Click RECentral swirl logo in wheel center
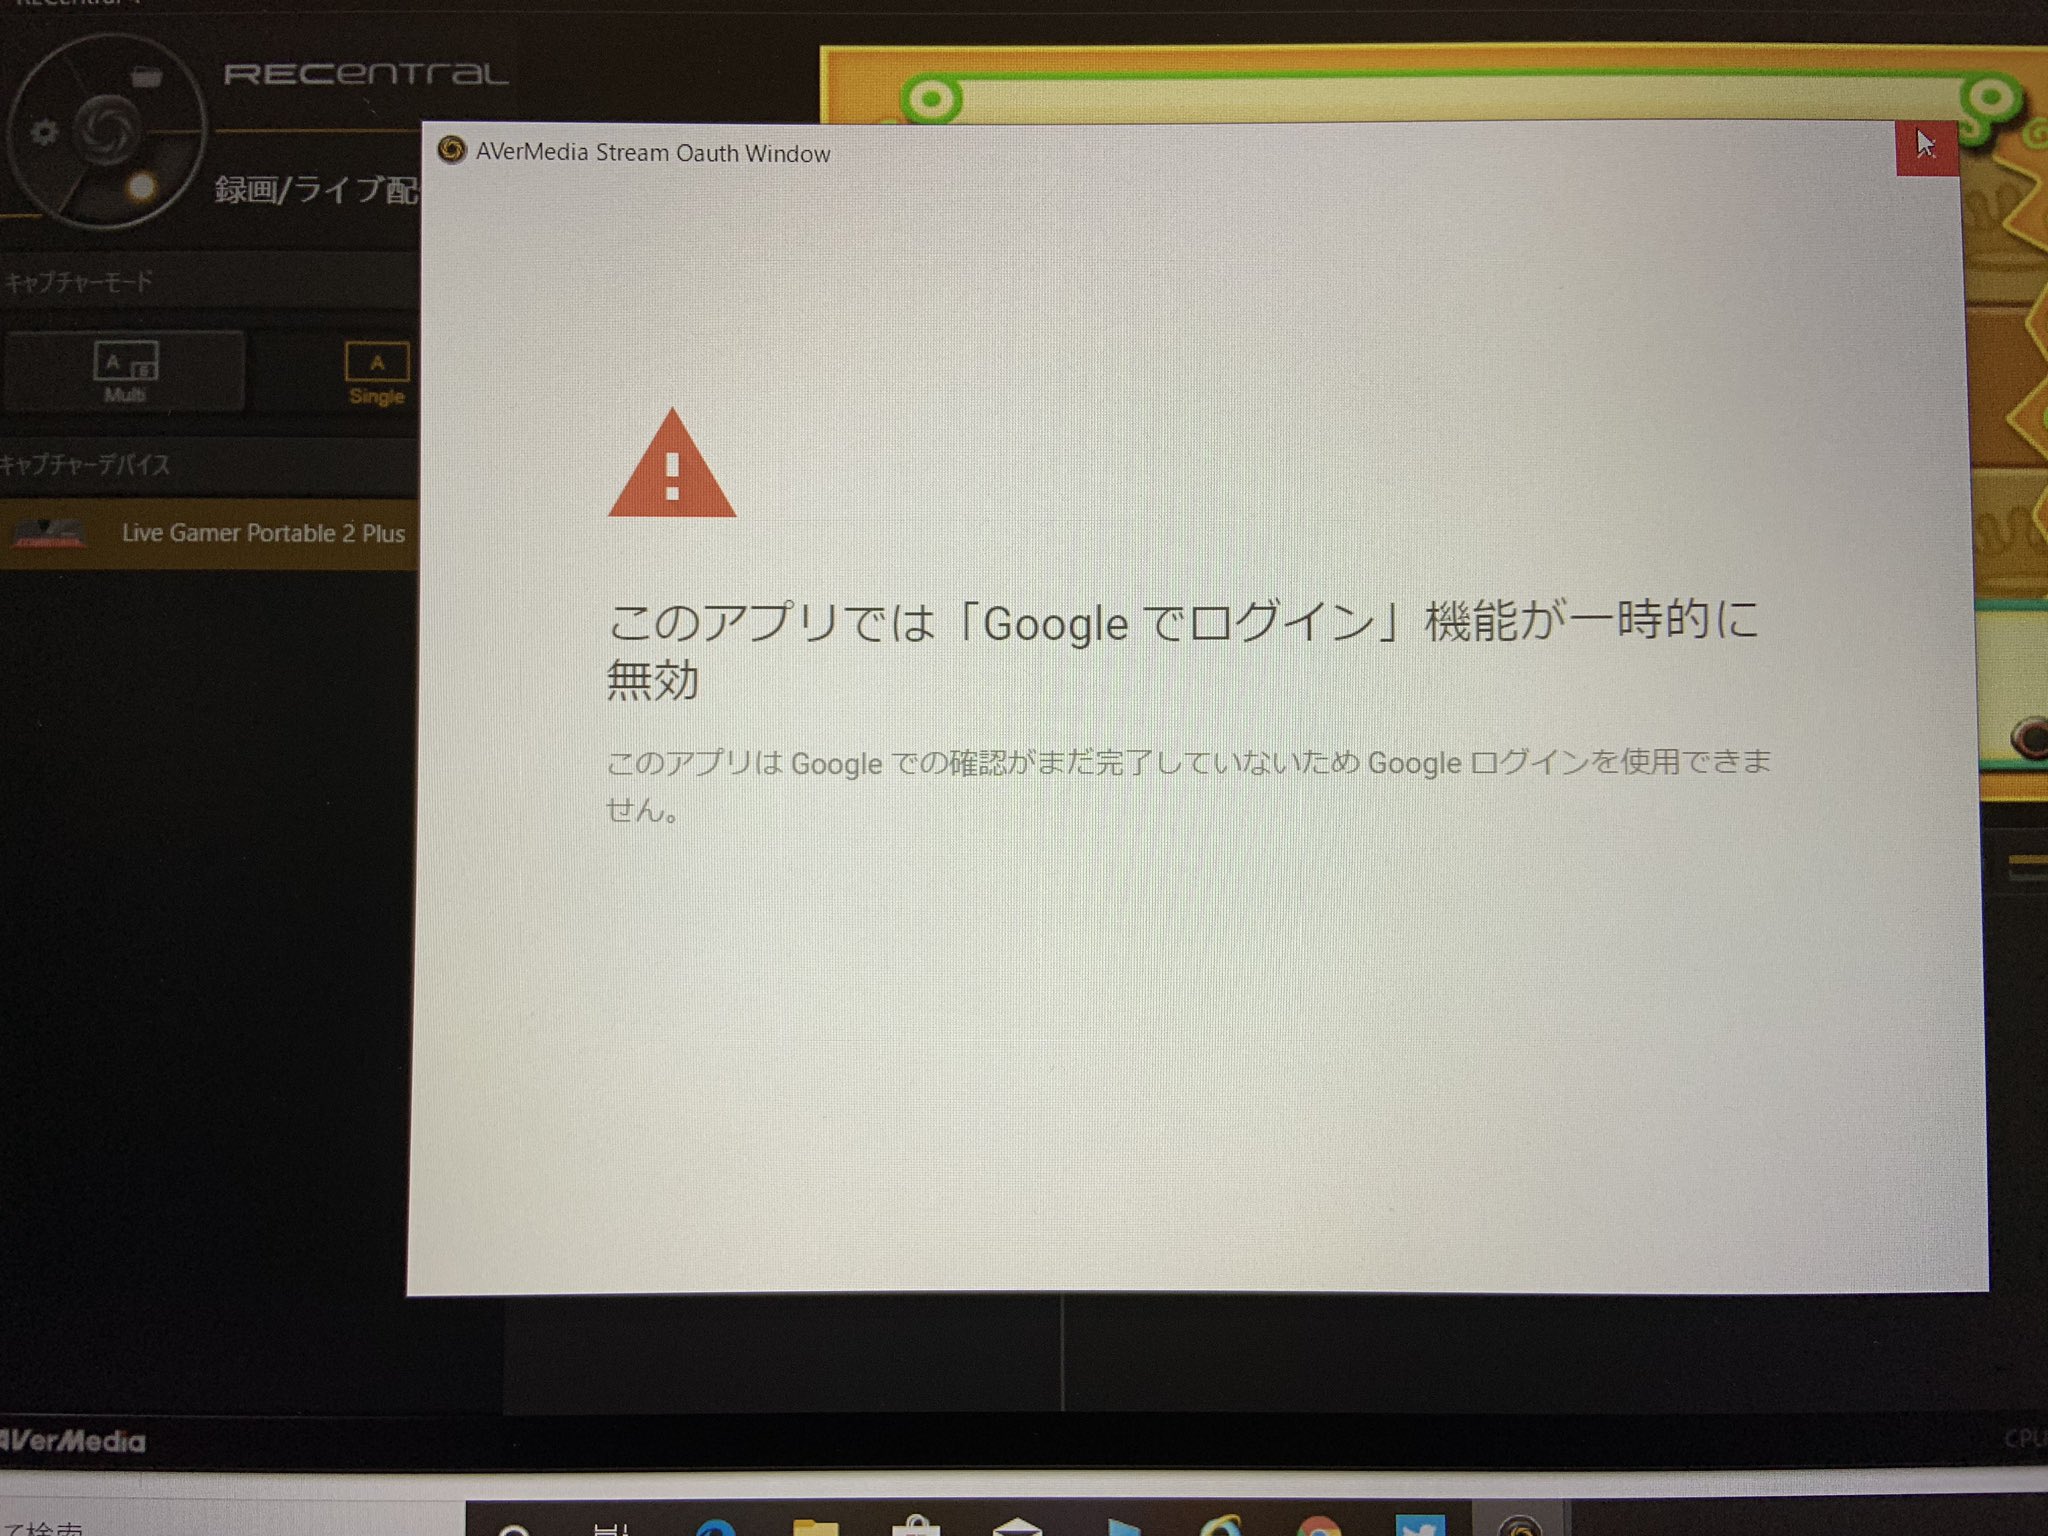2048x1536 pixels. [x=106, y=130]
